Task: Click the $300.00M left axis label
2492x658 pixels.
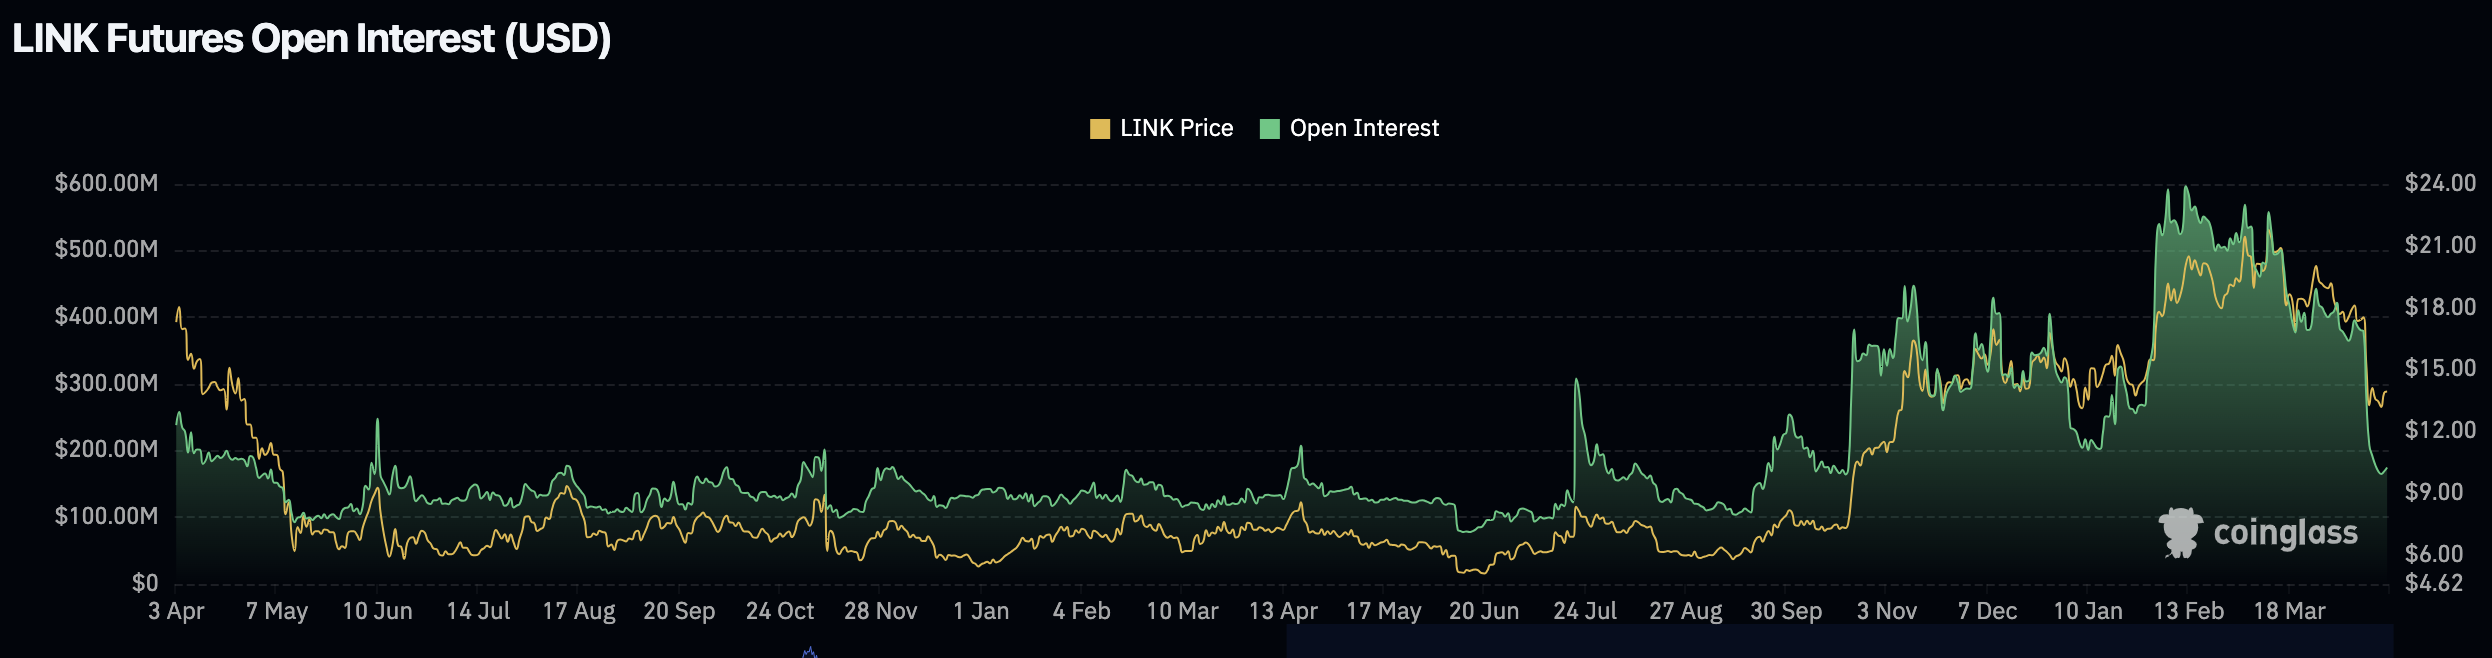Action: coord(106,383)
